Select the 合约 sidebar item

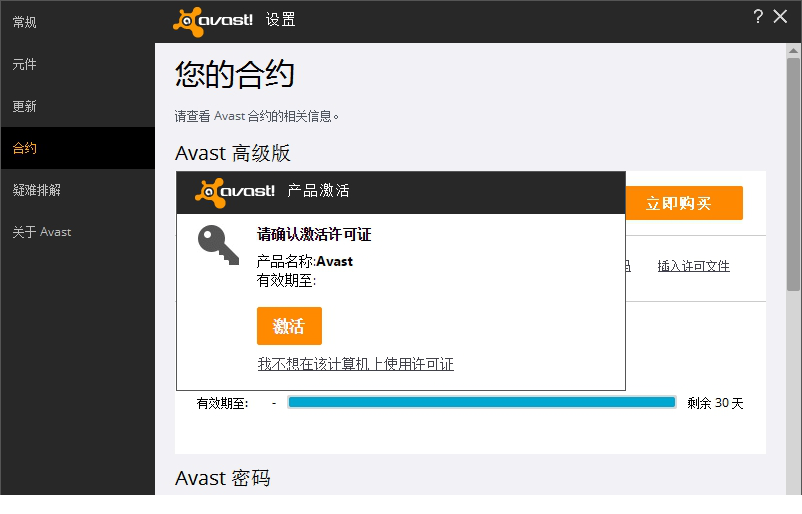pyautogui.click(x=77, y=148)
